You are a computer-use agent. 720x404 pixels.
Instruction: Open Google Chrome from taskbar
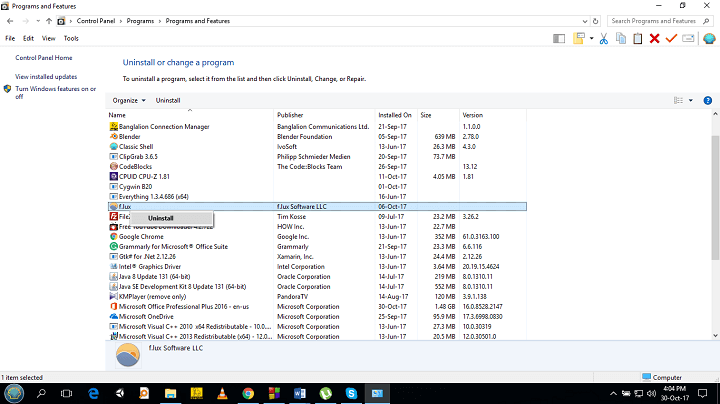[248, 393]
